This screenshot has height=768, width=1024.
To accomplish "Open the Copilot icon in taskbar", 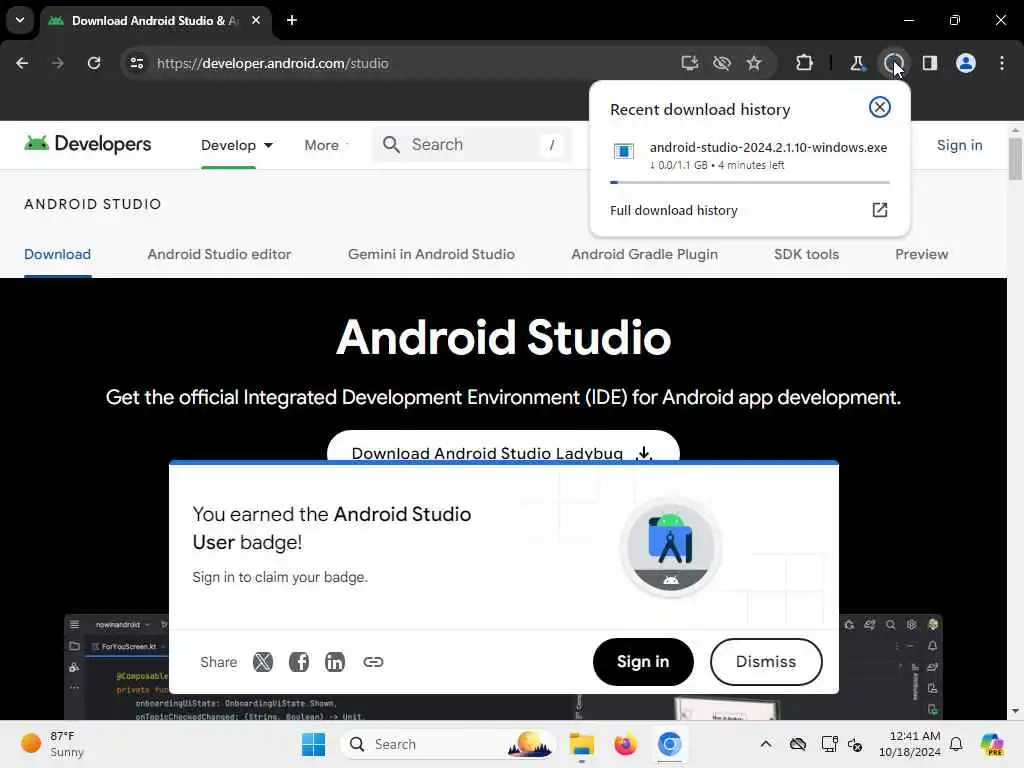I will 992,744.
